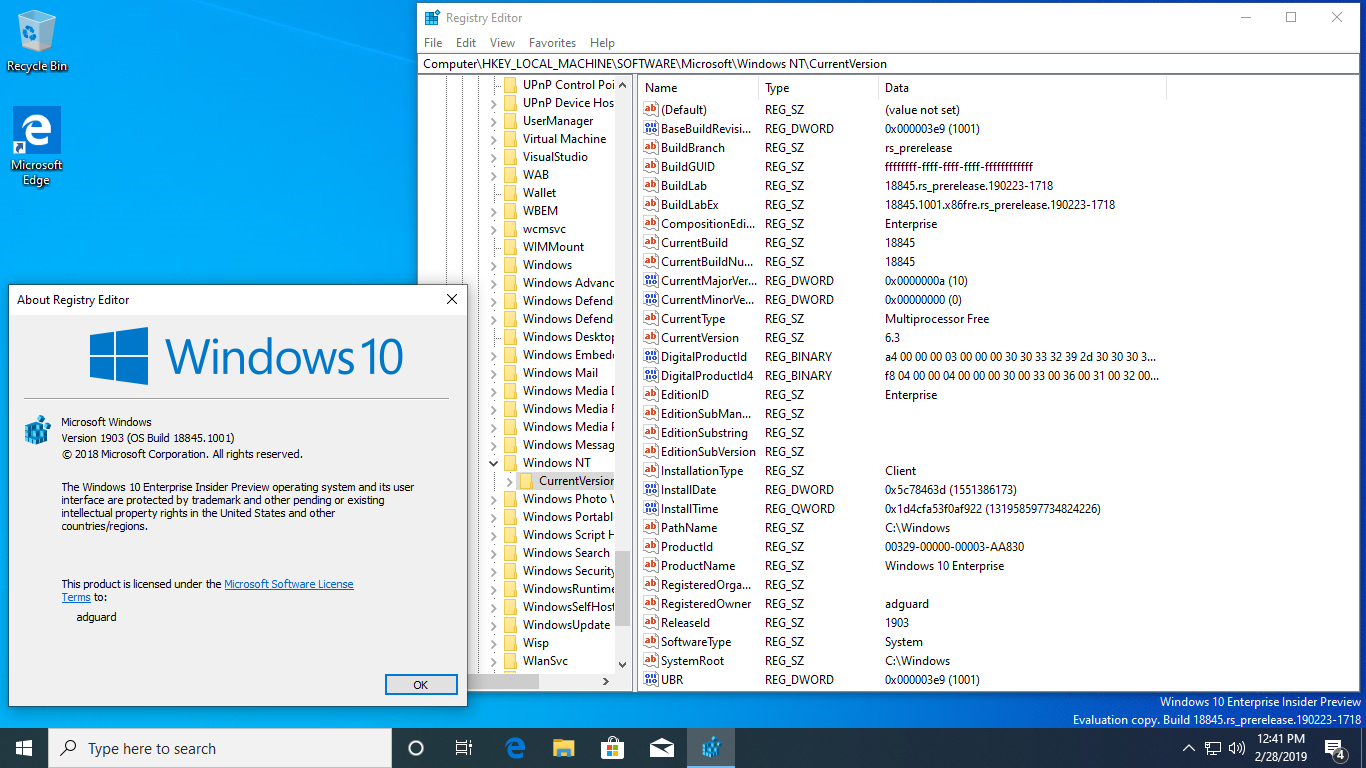Select the ProductName value row
Image resolution: width=1366 pixels, height=768 pixels.
click(x=900, y=566)
